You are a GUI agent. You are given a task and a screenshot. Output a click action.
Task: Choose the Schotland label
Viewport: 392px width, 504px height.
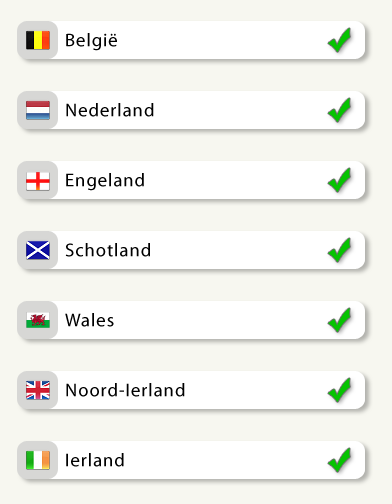tap(108, 250)
